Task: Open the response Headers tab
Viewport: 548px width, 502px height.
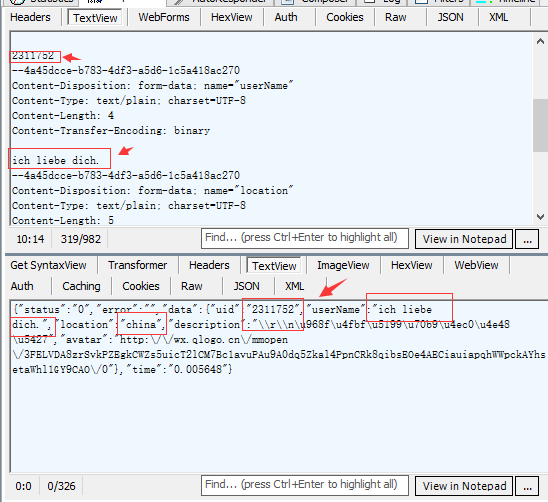Action: (x=209, y=265)
